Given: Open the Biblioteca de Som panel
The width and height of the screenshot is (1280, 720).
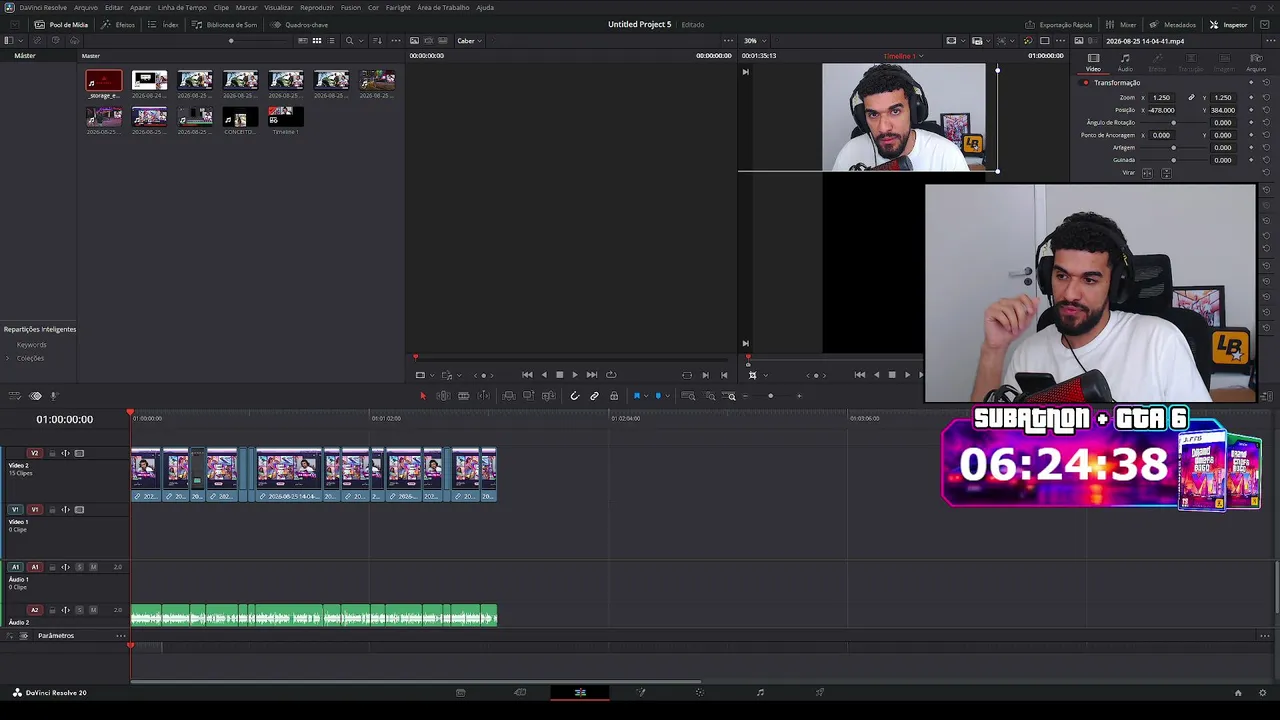Looking at the screenshot, I should click(x=224, y=25).
